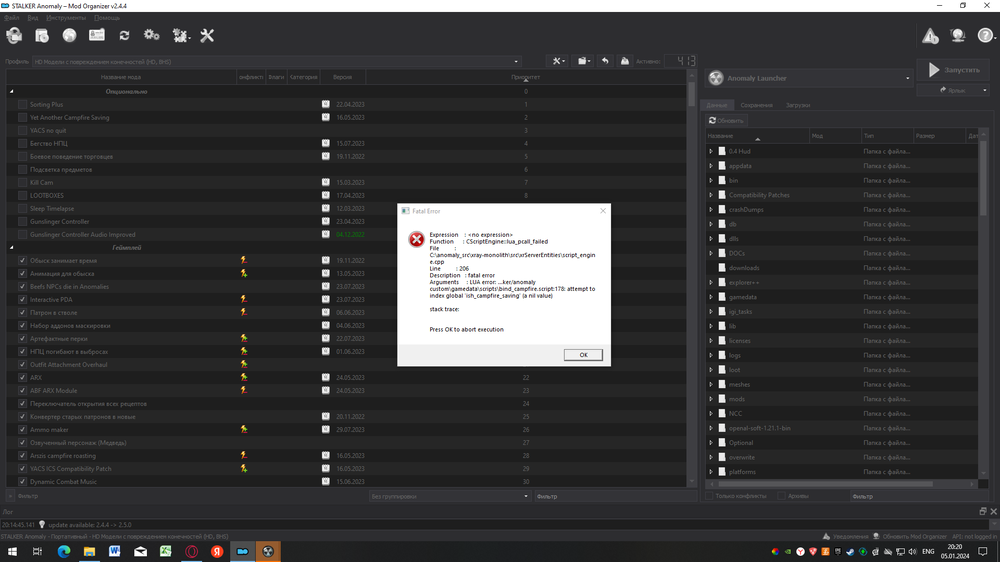This screenshot has width=1000, height=562.
Task: Uncheck Arszis campfire roasting mod
Action: 22,455
